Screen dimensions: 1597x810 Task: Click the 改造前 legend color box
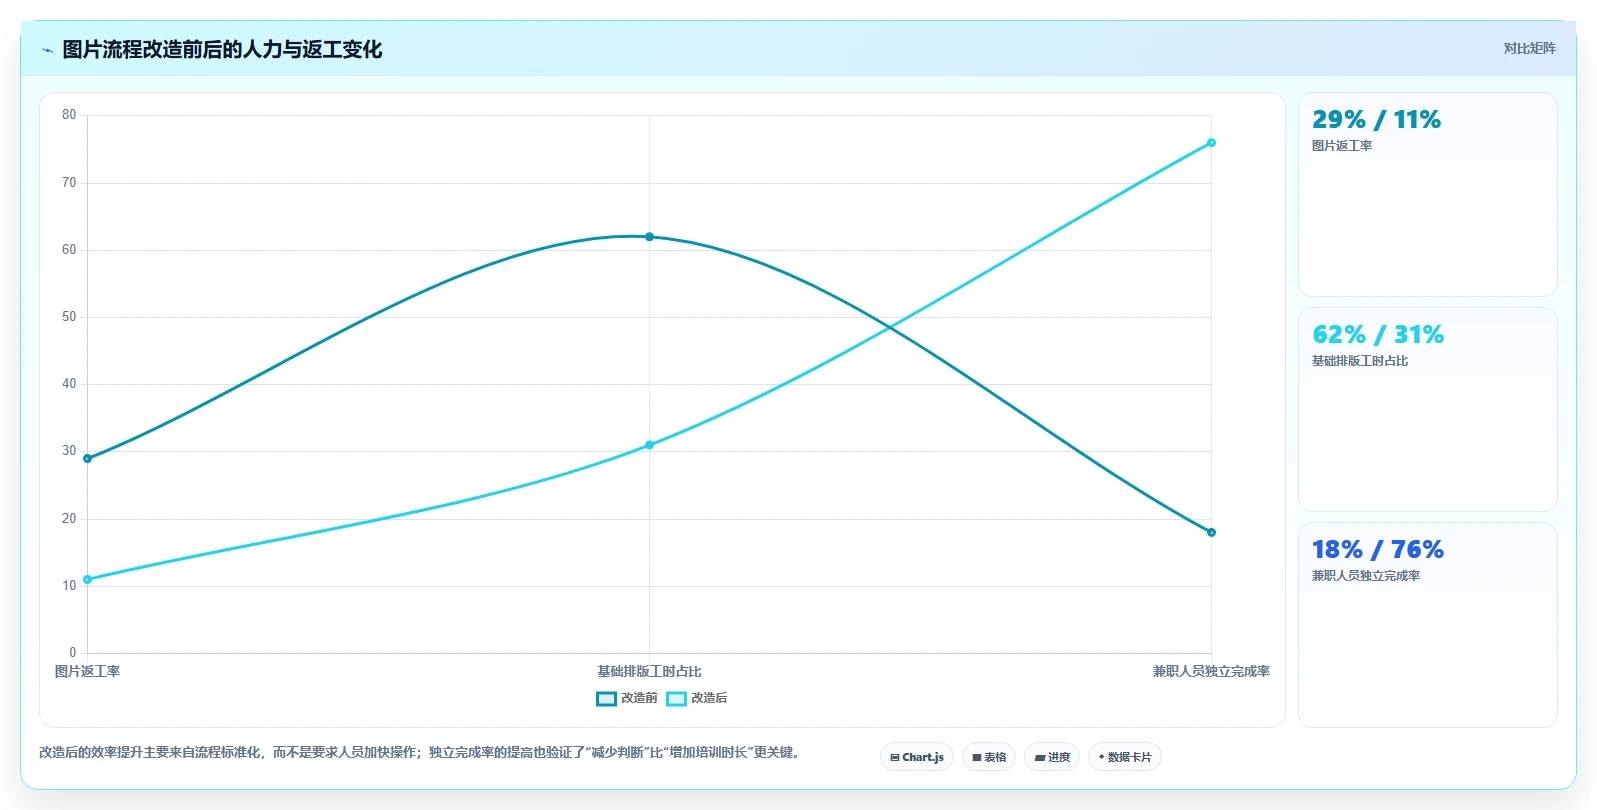pyautogui.click(x=606, y=698)
